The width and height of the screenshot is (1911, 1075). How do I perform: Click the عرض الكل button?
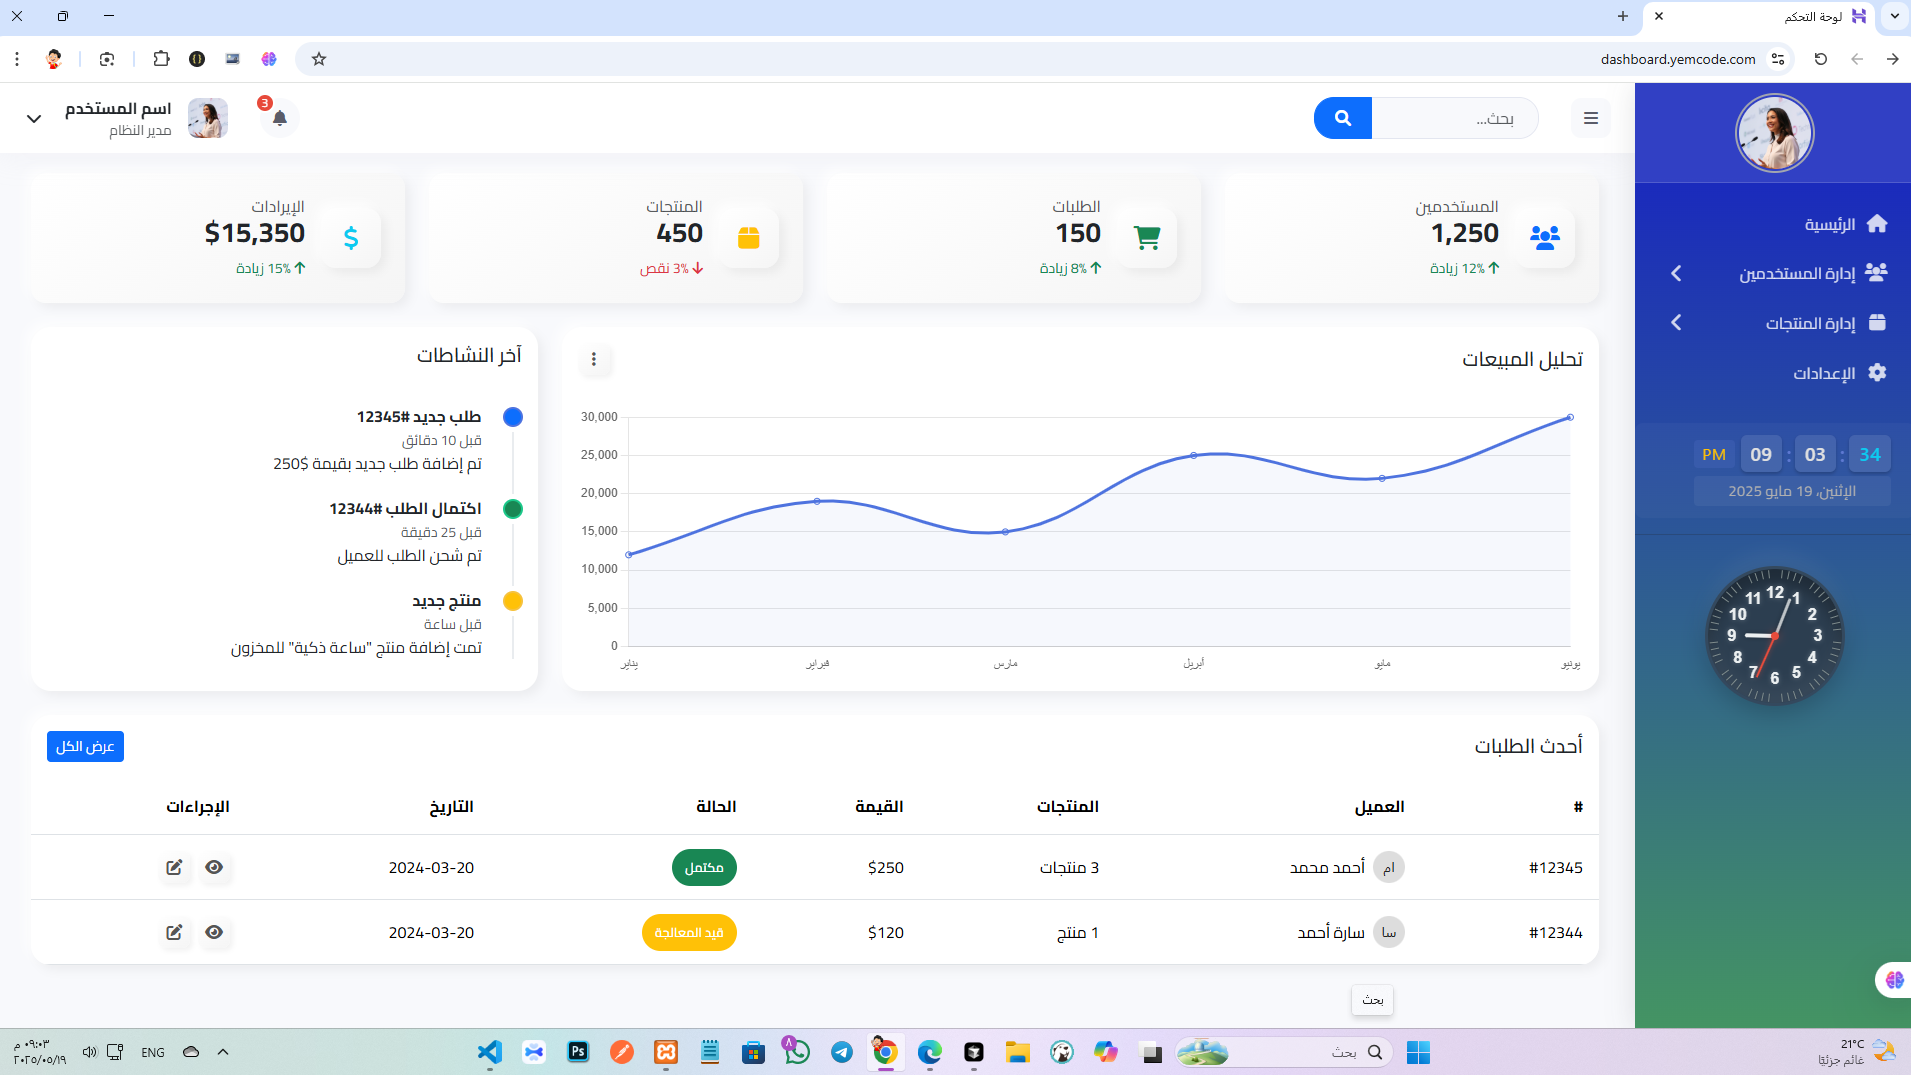point(85,746)
